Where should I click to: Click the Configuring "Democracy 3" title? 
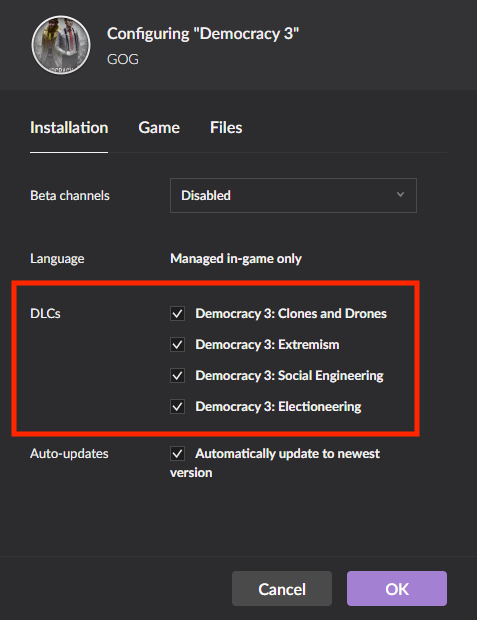coord(203,34)
